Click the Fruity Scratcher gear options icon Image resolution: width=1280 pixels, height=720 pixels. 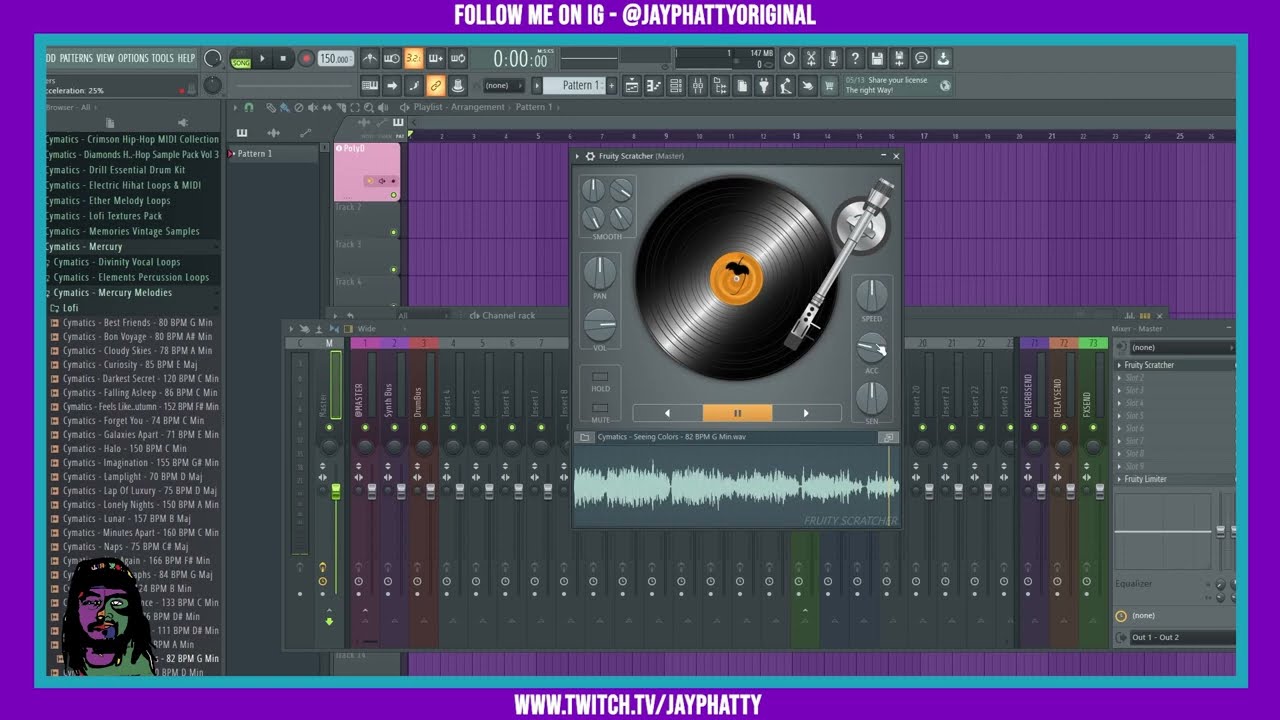(x=590, y=156)
